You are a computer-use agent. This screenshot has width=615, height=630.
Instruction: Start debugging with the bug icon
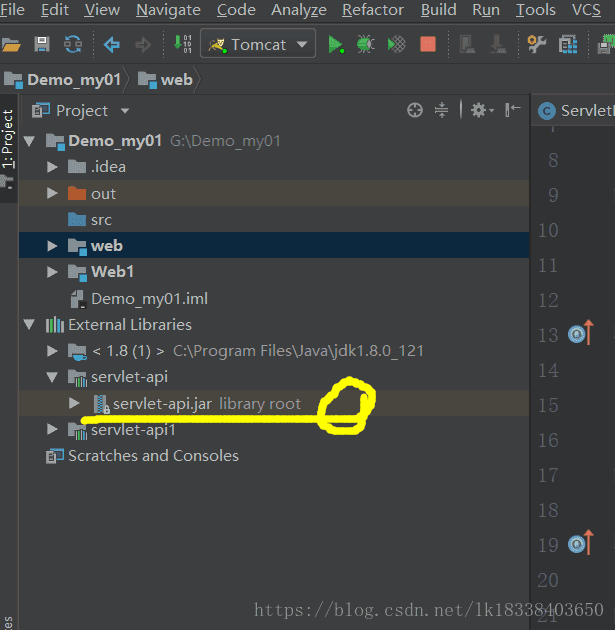(366, 44)
